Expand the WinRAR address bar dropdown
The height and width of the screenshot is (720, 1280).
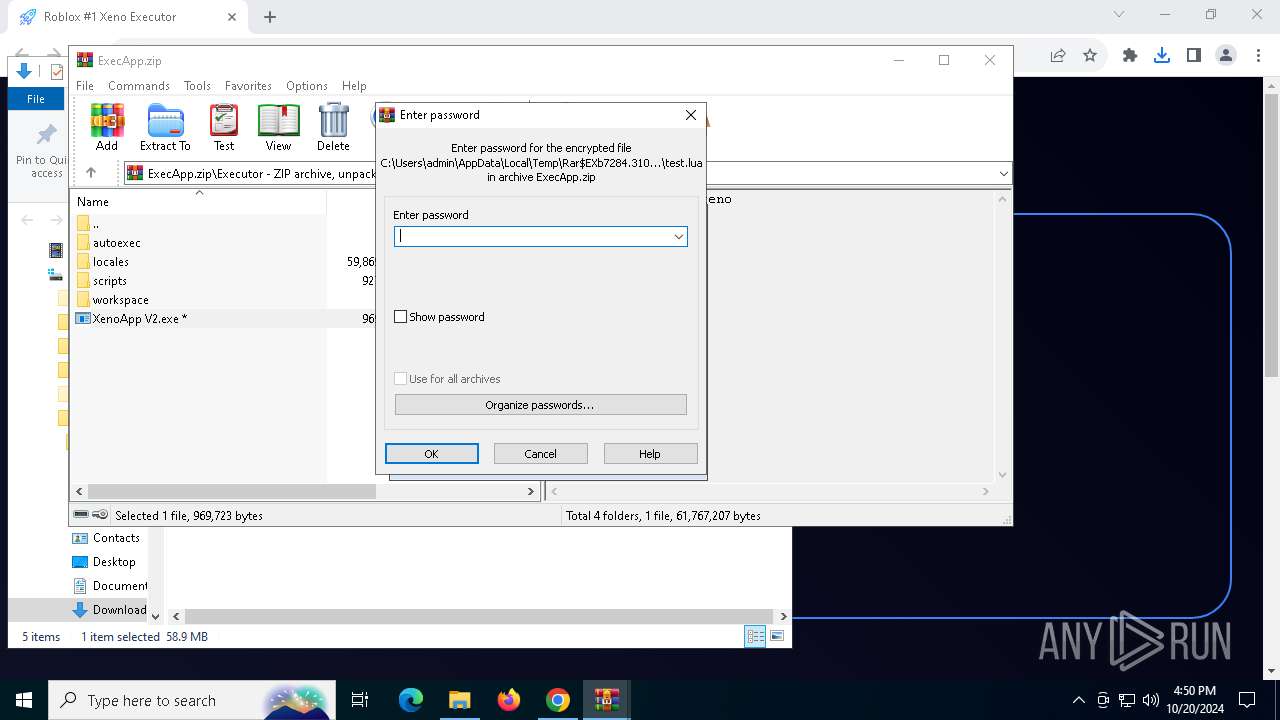(1003, 174)
